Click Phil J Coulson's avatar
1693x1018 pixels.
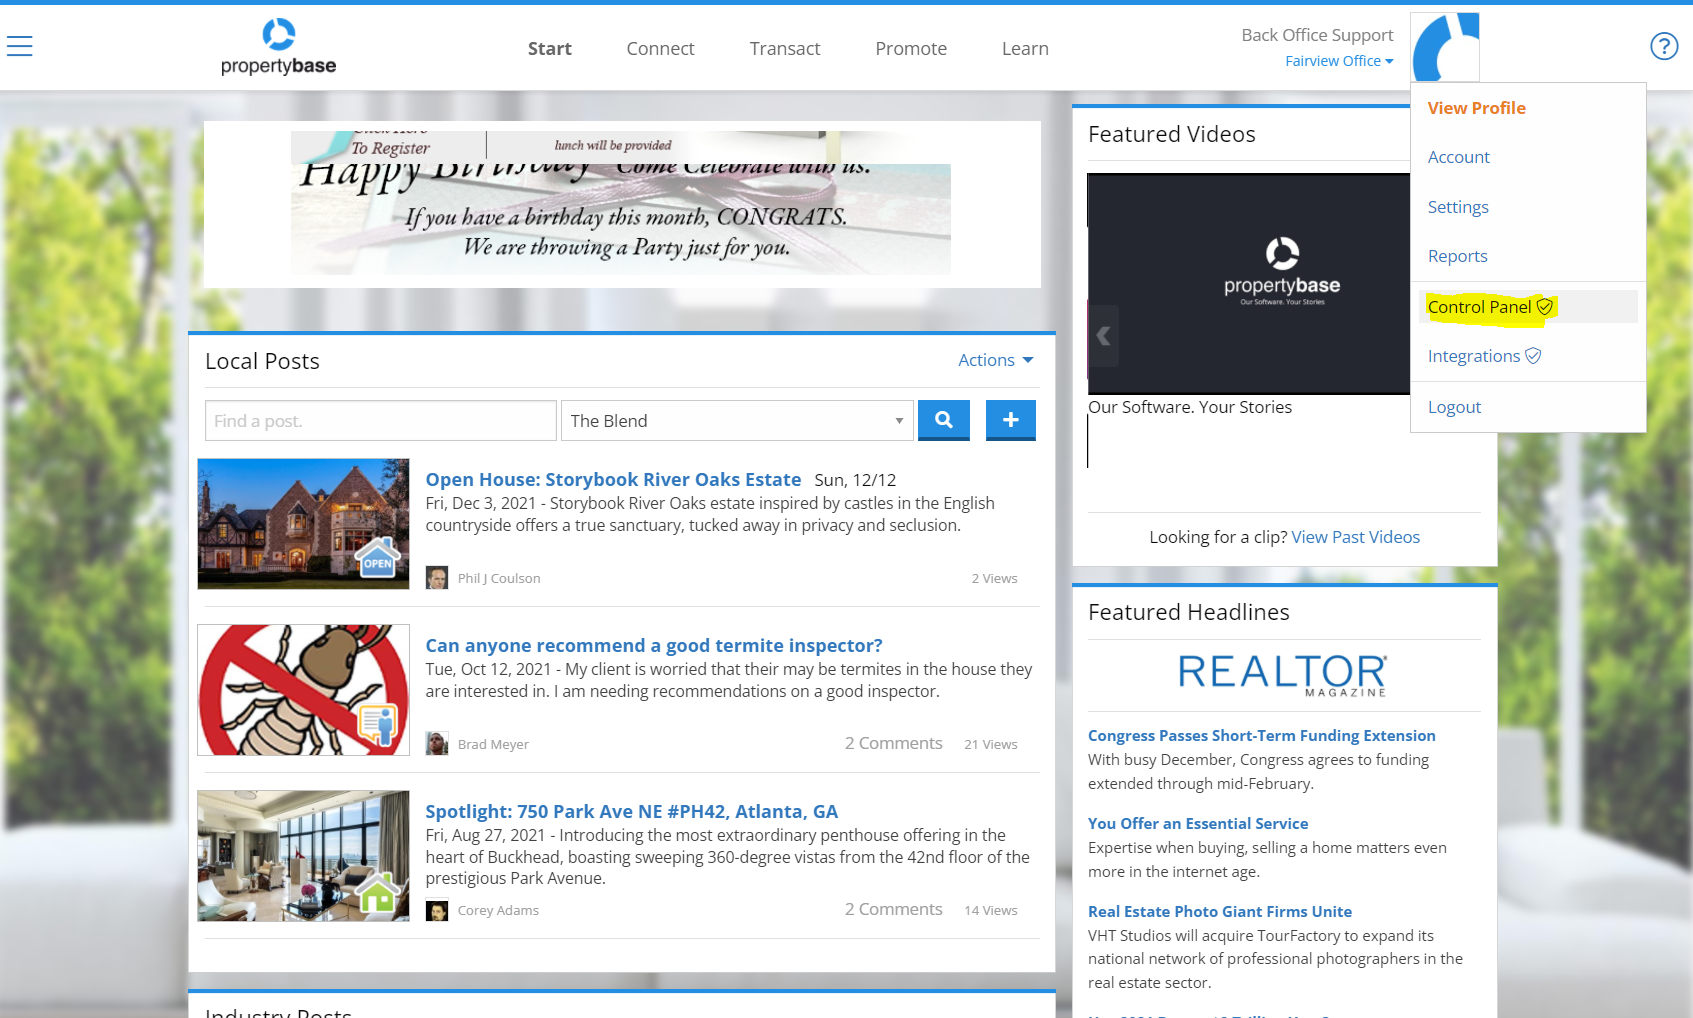coord(437,577)
